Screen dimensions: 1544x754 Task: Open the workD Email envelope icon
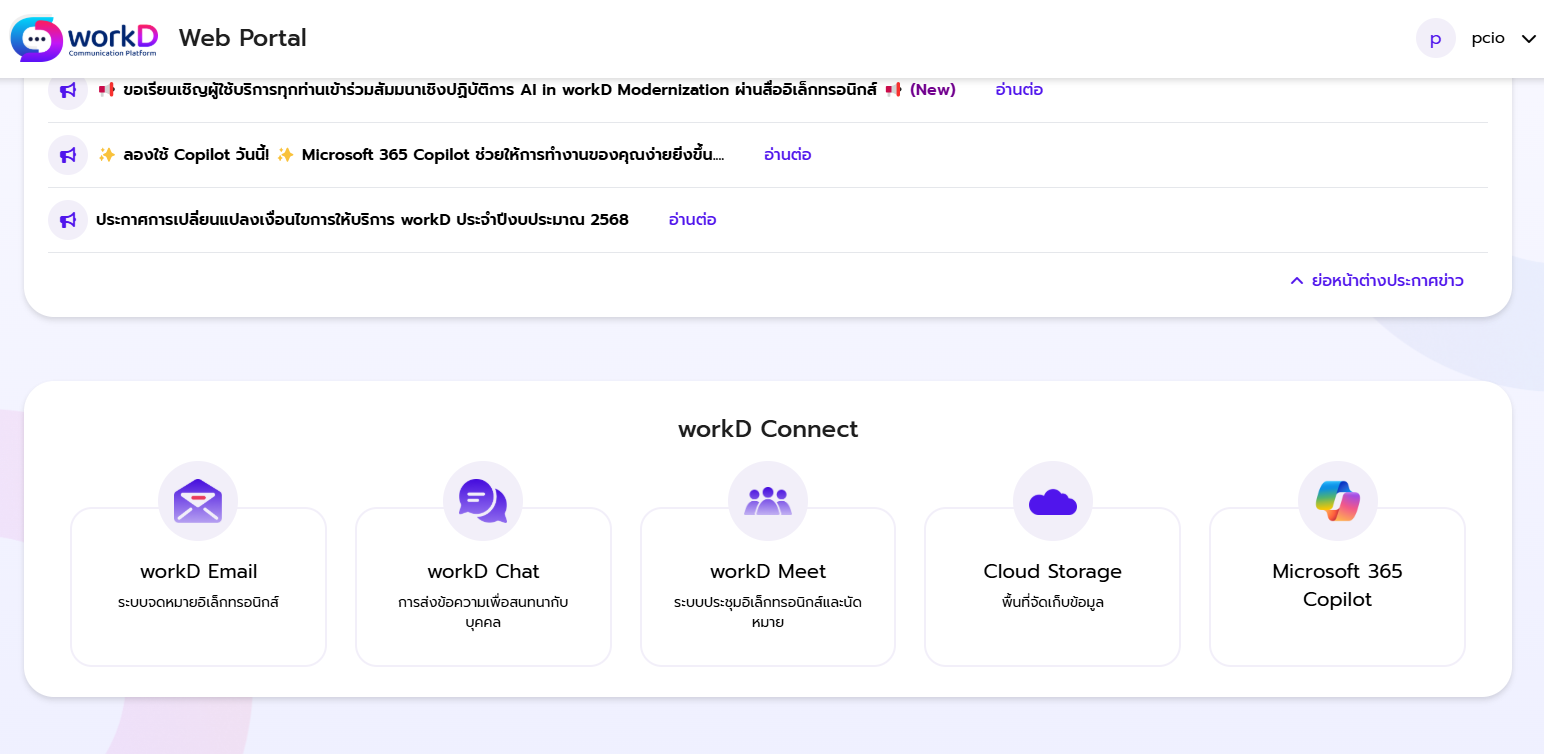tap(198, 501)
